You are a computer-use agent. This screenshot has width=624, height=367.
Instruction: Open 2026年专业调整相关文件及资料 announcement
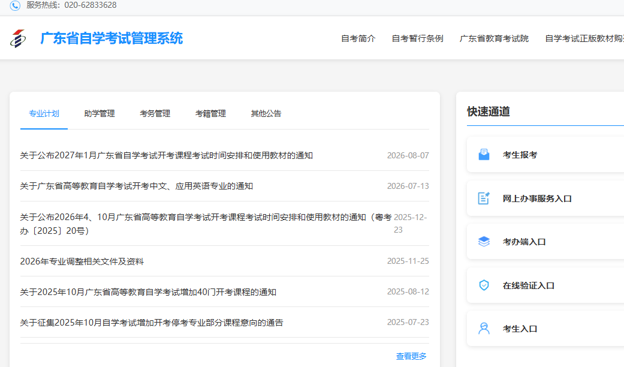coord(82,261)
